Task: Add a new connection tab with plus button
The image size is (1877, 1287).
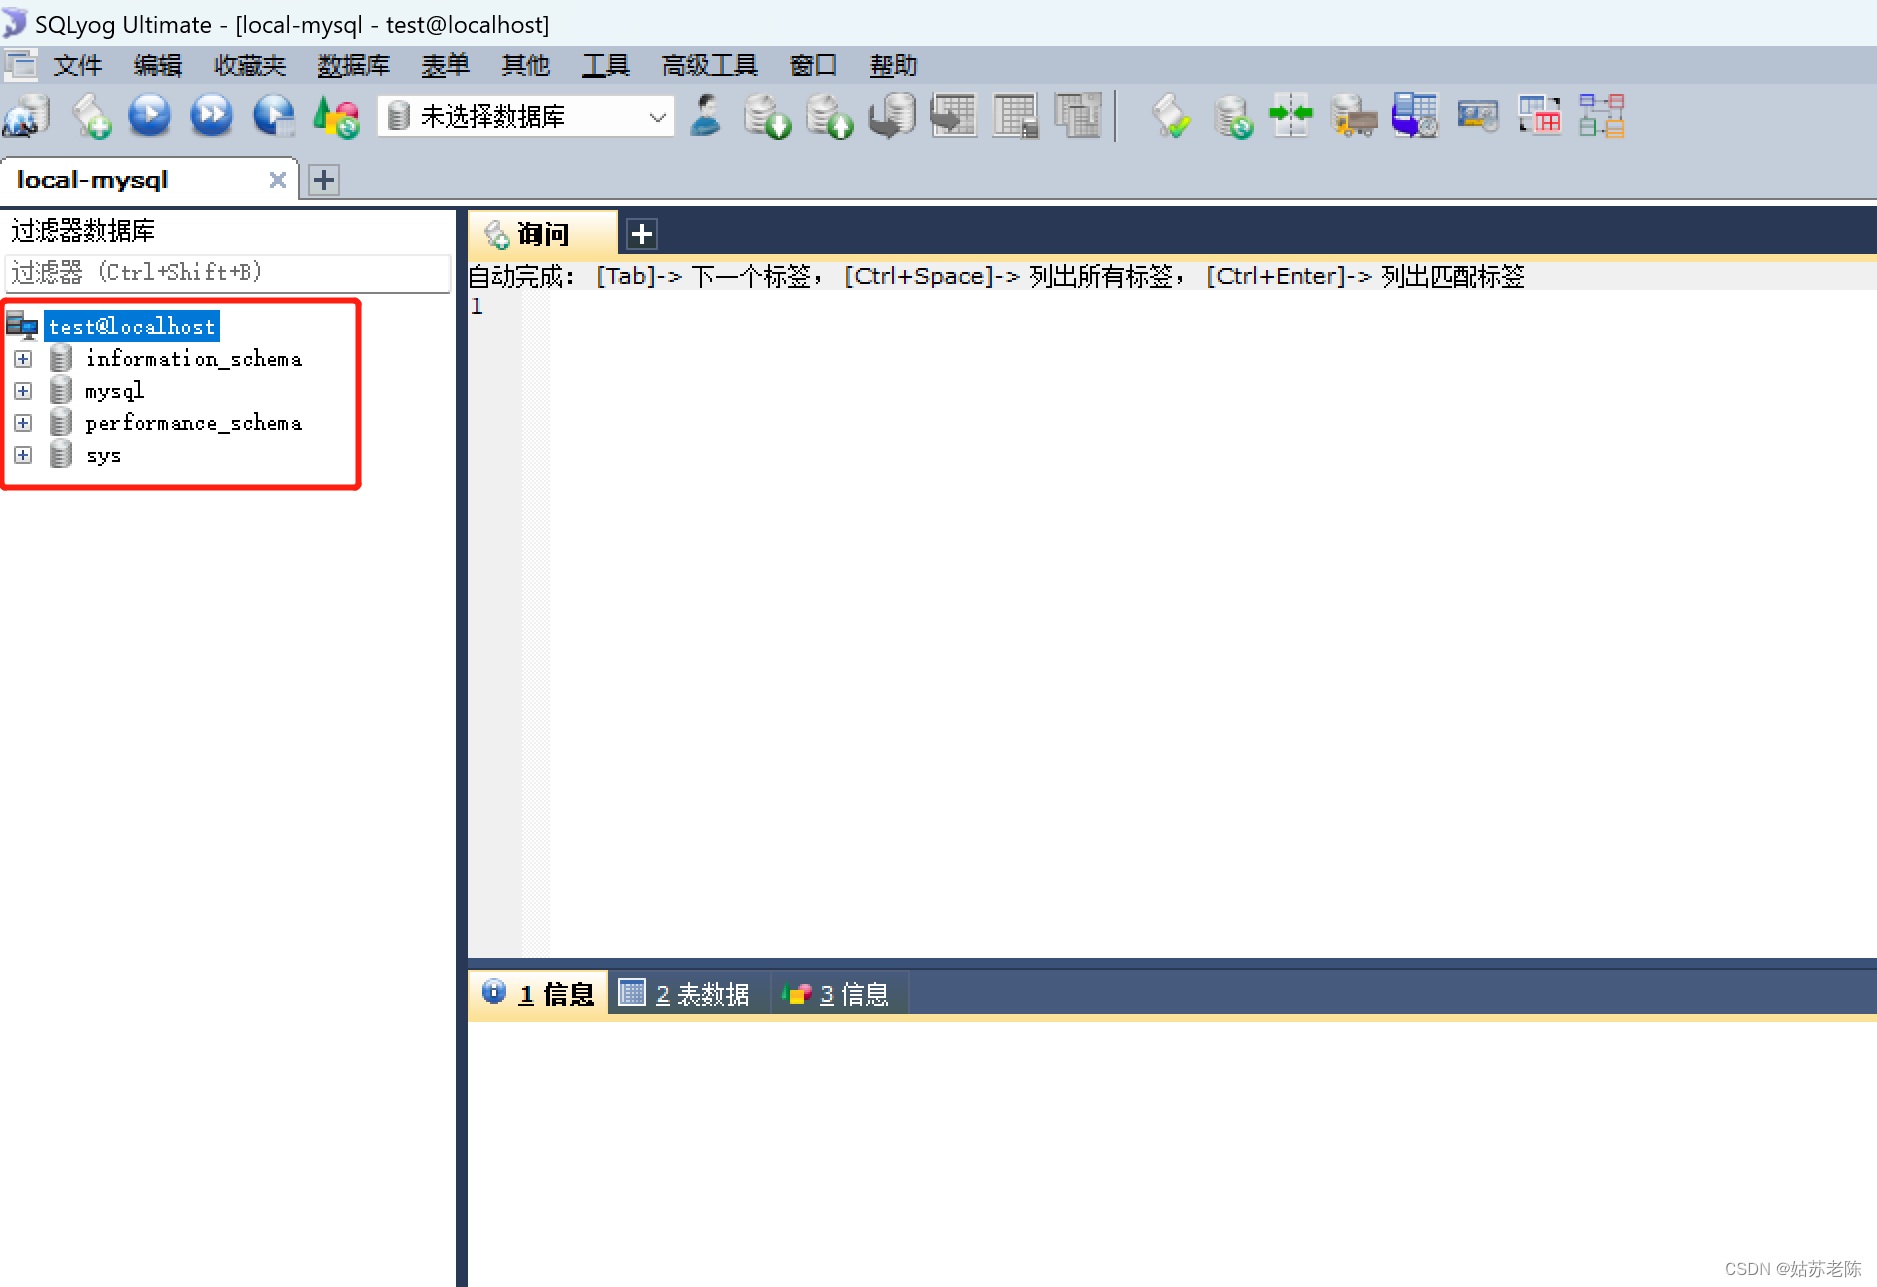Action: (323, 180)
